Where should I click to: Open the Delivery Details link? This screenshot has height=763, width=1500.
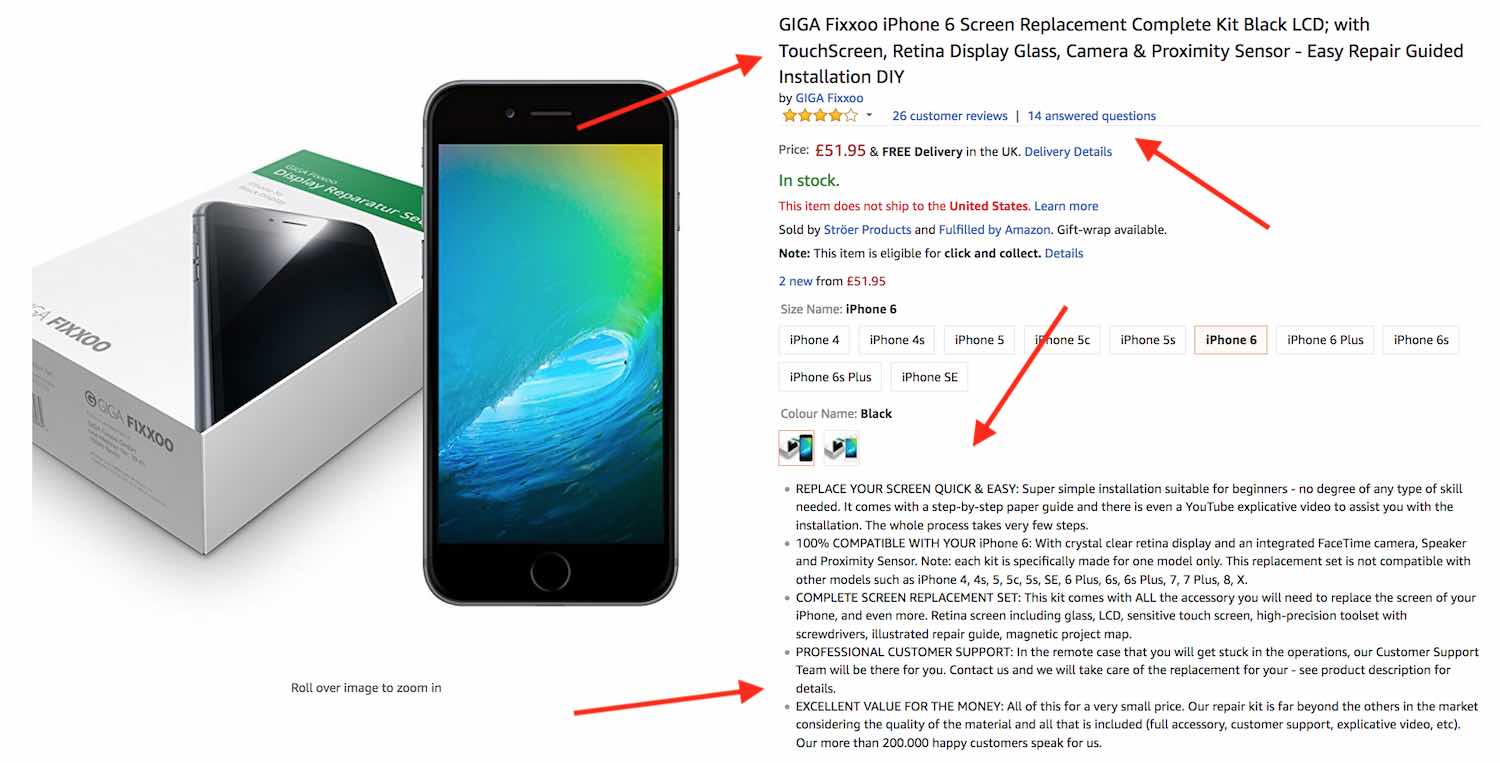(1068, 152)
